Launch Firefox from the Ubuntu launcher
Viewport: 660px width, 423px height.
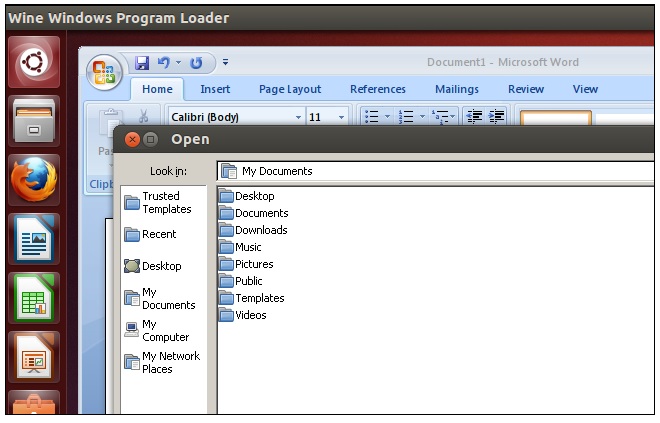pyautogui.click(x=34, y=180)
